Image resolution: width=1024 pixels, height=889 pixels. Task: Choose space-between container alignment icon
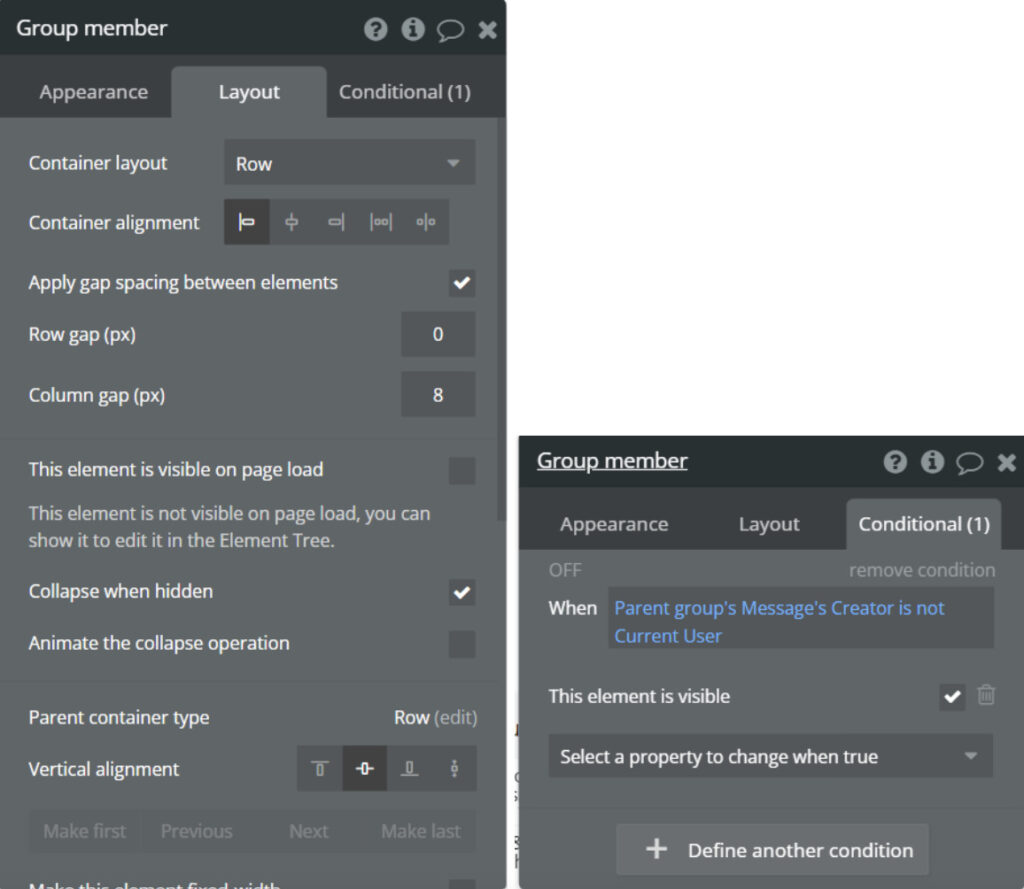(x=381, y=222)
